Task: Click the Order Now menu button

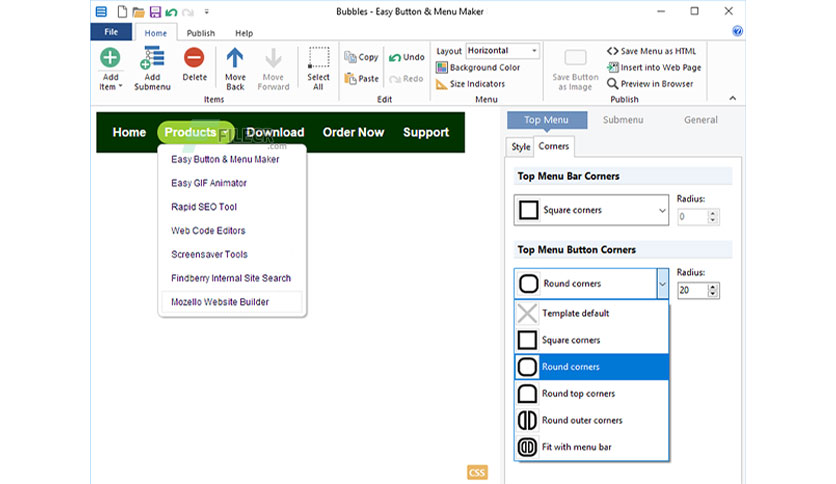Action: 353,132
